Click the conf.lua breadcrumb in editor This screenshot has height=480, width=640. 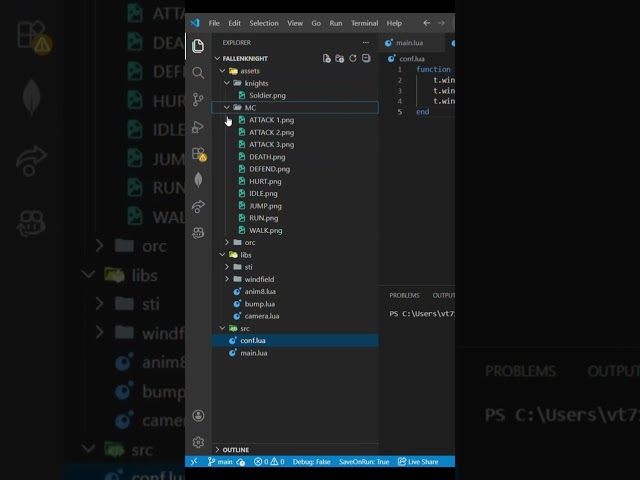tap(412, 59)
